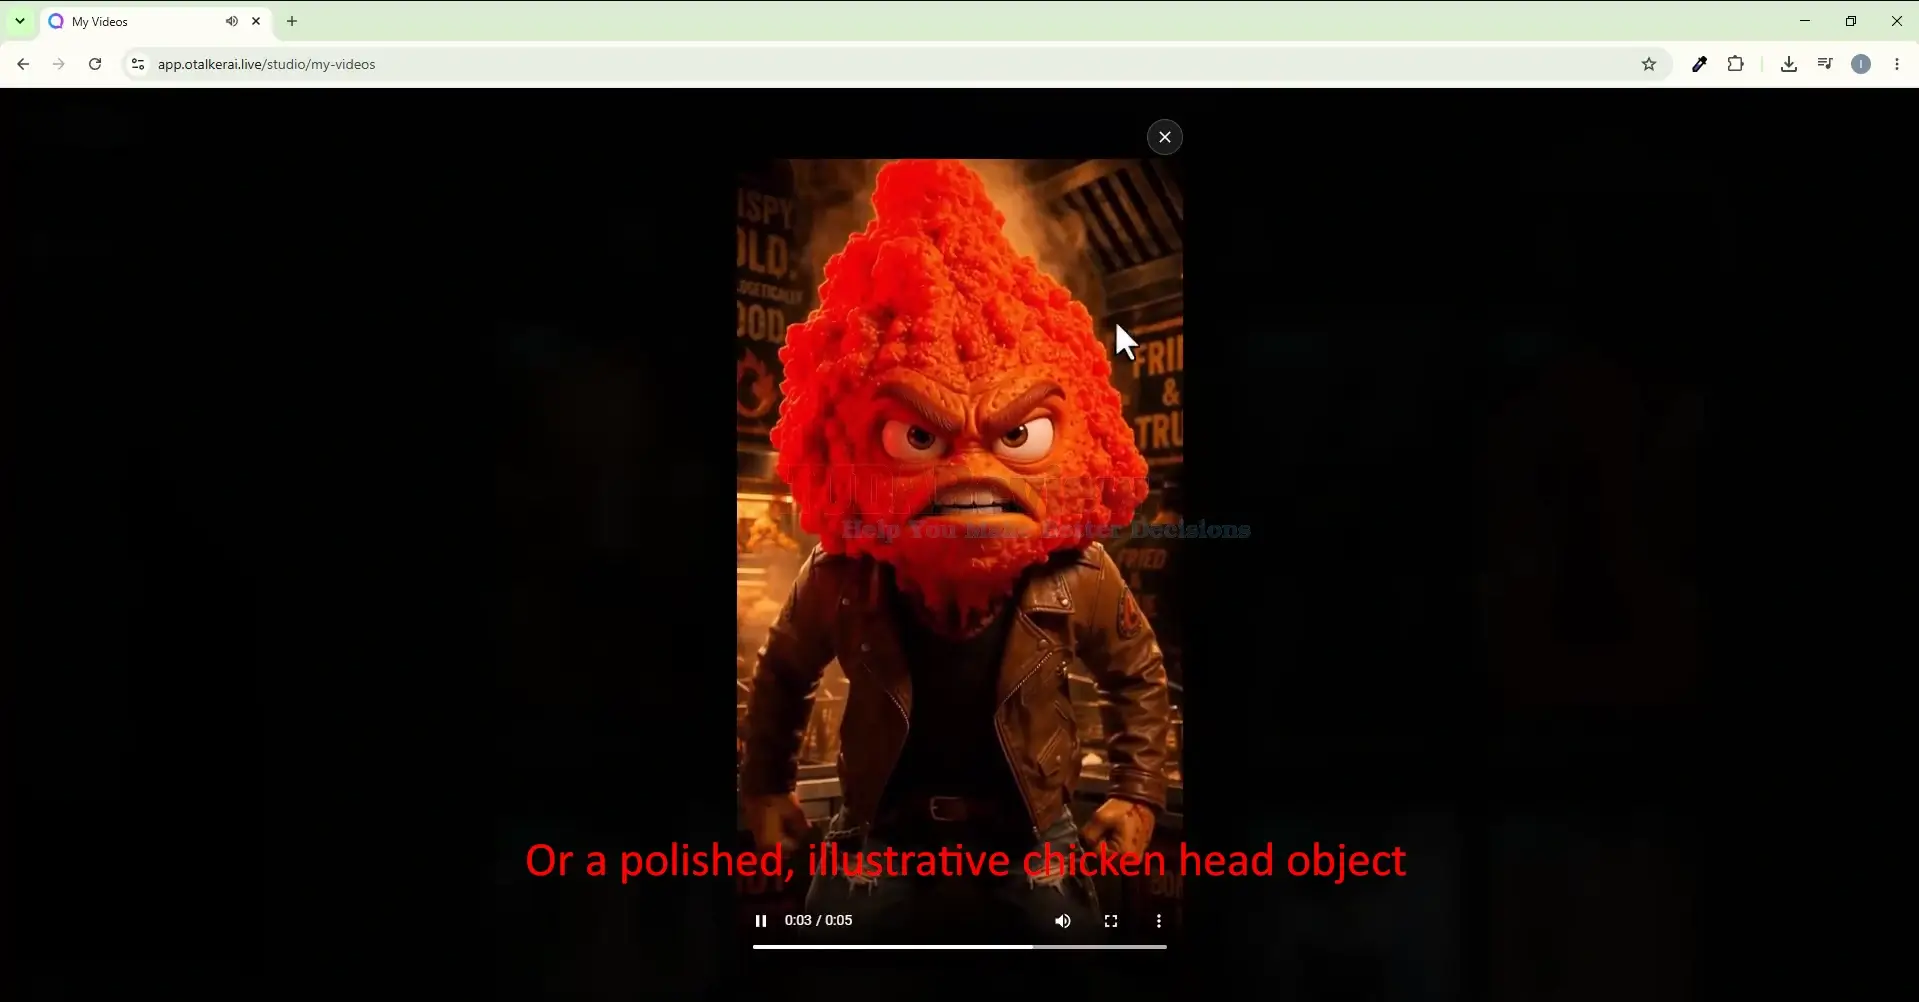This screenshot has width=1919, height=1002.
Task: Expand the tab search dropdown
Action: point(20,21)
